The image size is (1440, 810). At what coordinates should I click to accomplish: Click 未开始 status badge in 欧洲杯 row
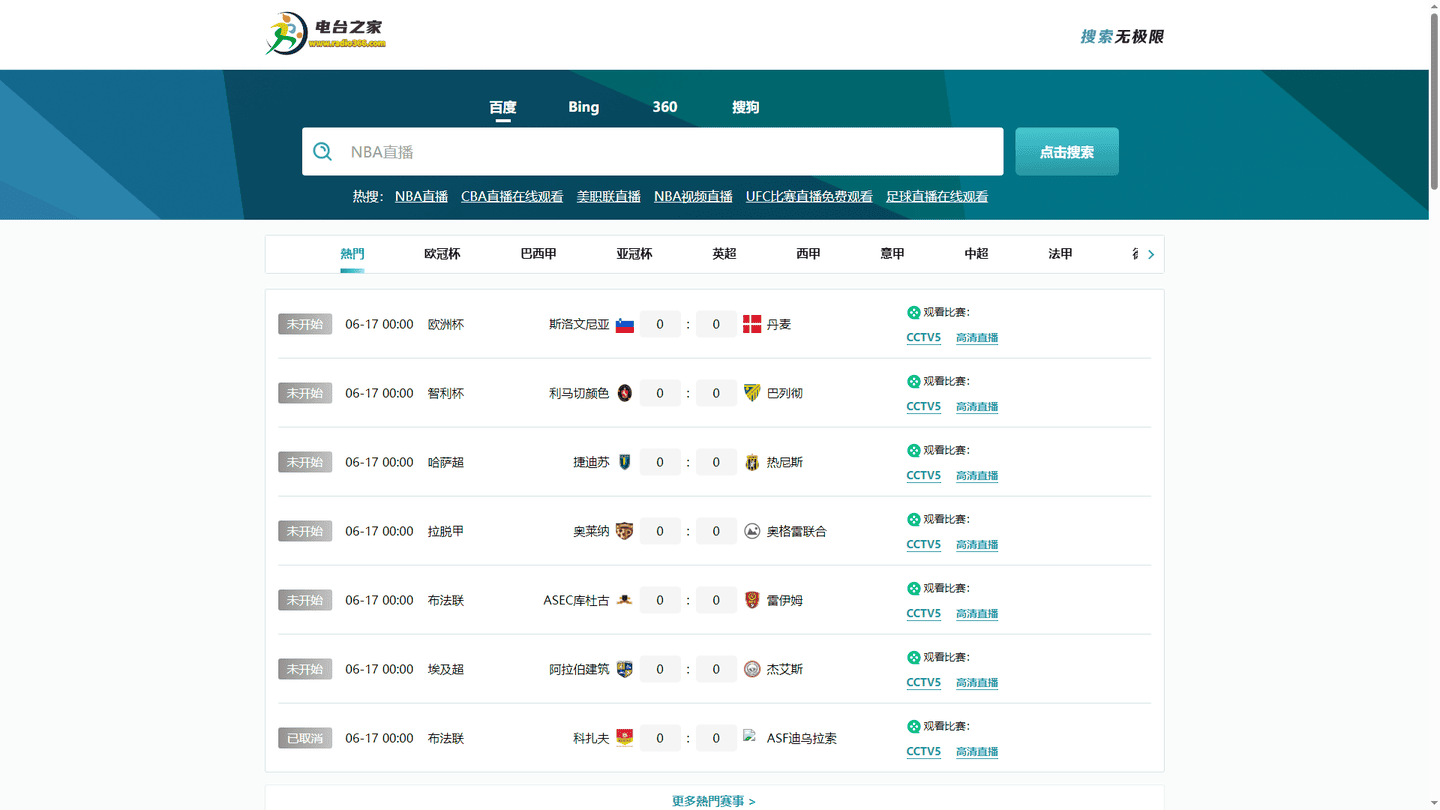coord(305,324)
